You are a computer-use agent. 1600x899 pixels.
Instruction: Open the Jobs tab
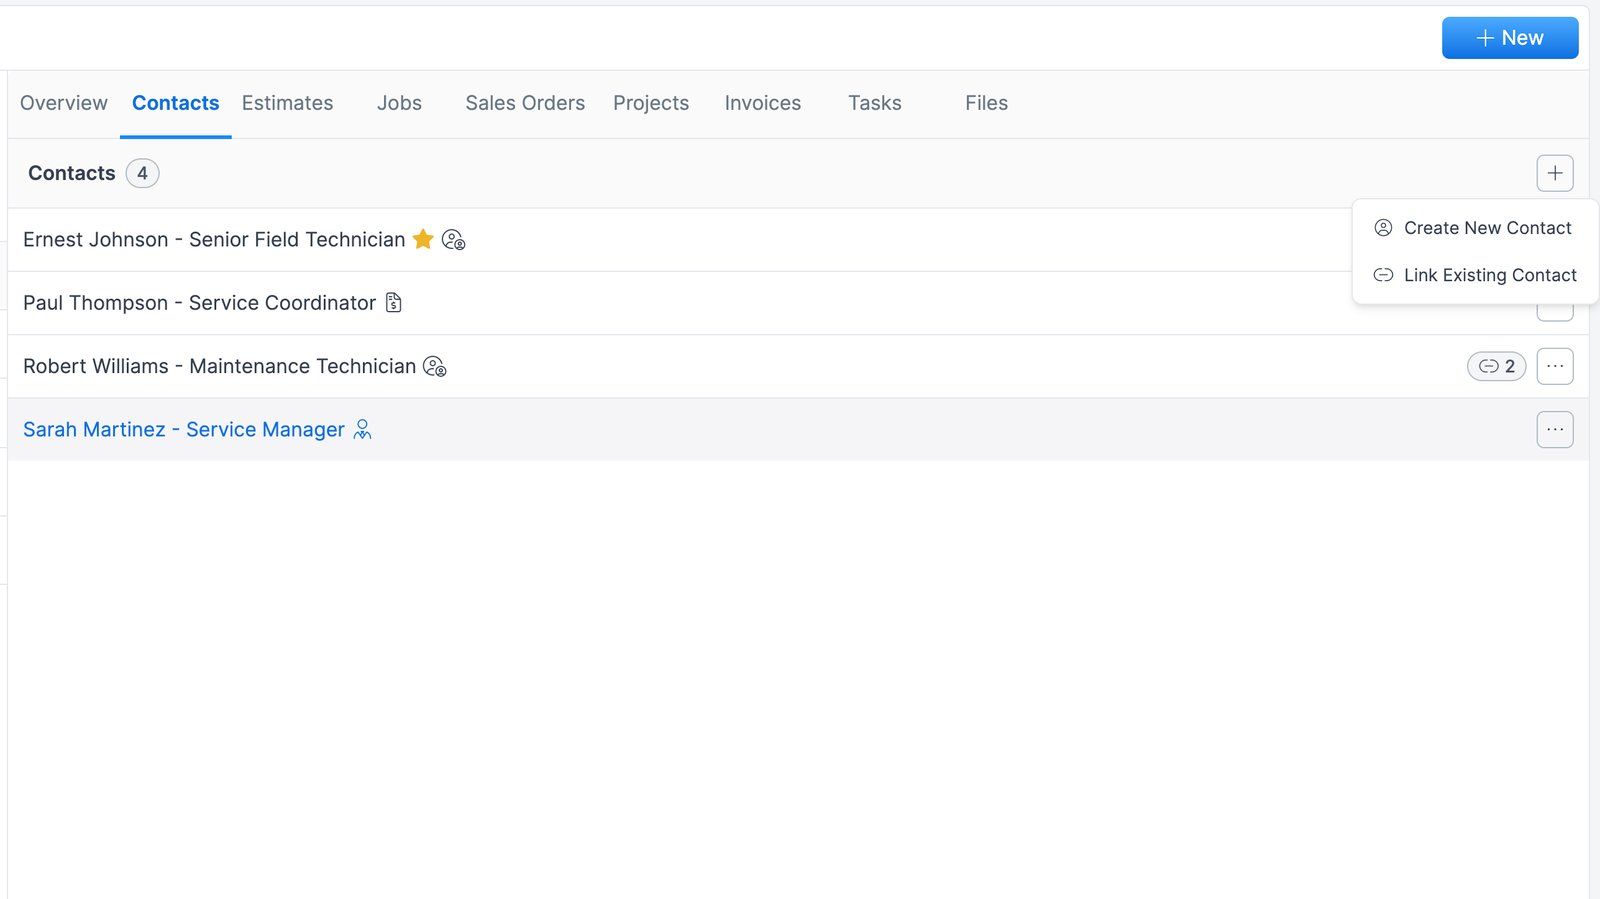pos(399,103)
